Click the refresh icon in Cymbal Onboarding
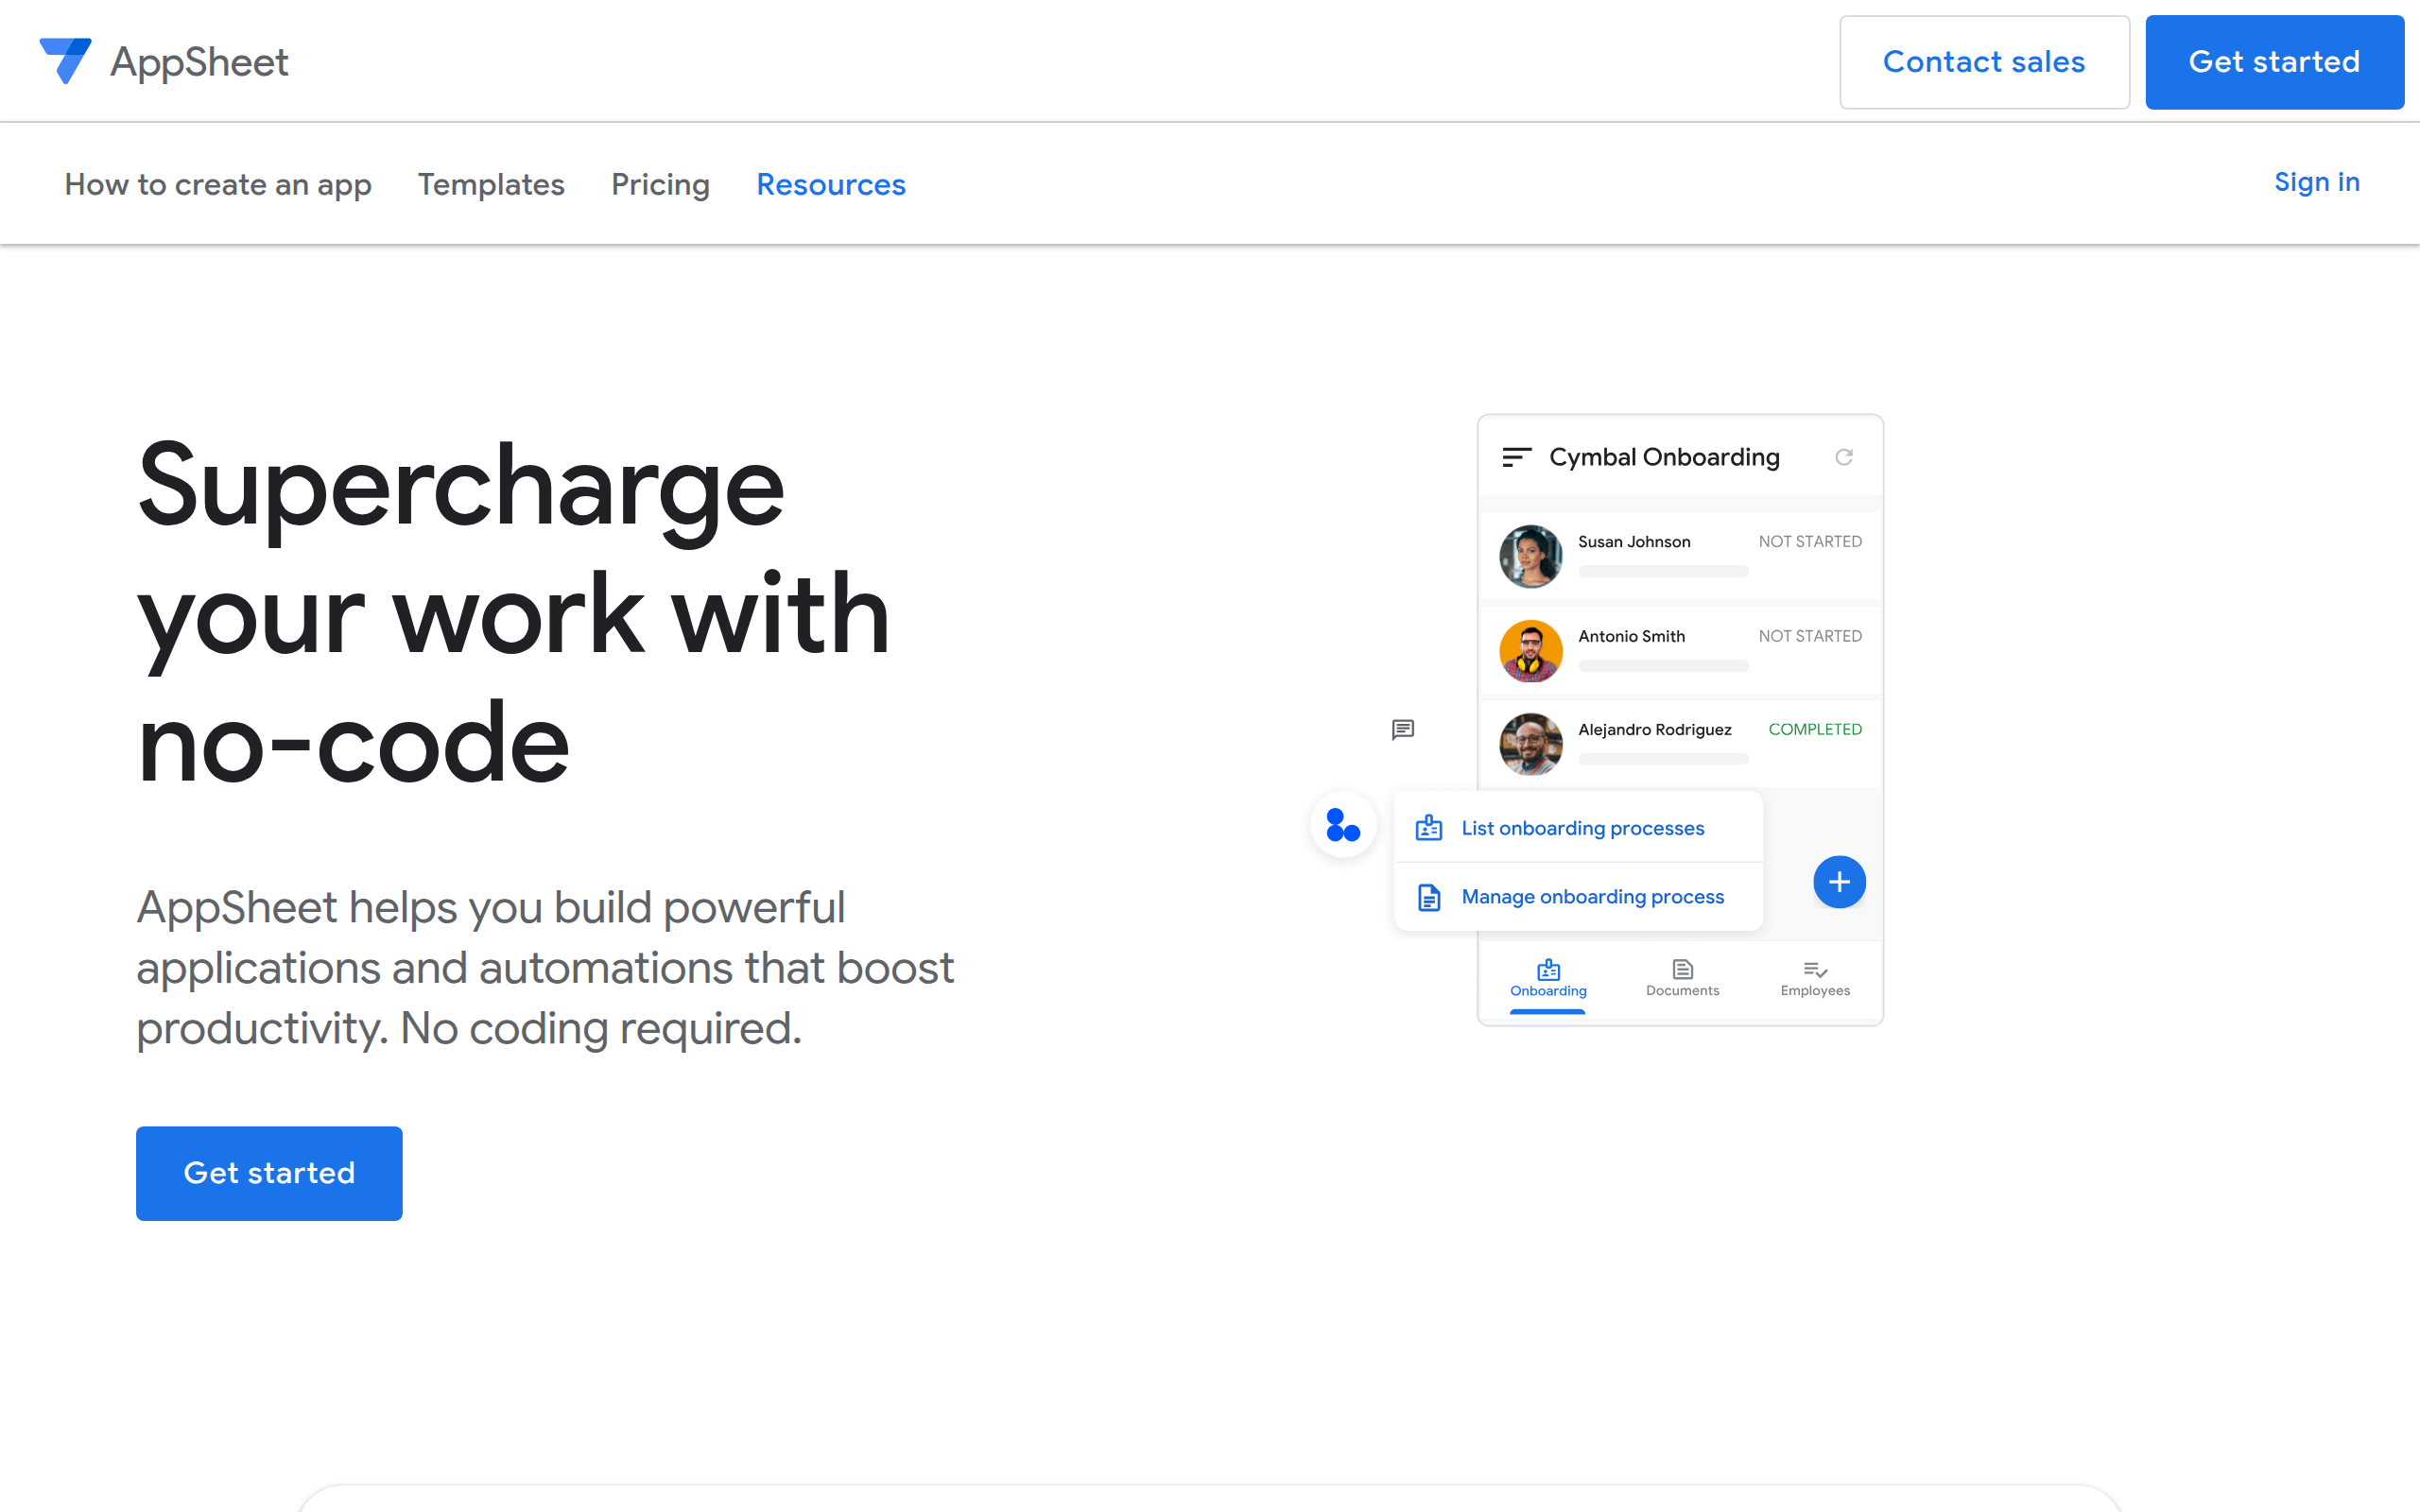The width and height of the screenshot is (2420, 1512). pyautogui.click(x=1843, y=457)
